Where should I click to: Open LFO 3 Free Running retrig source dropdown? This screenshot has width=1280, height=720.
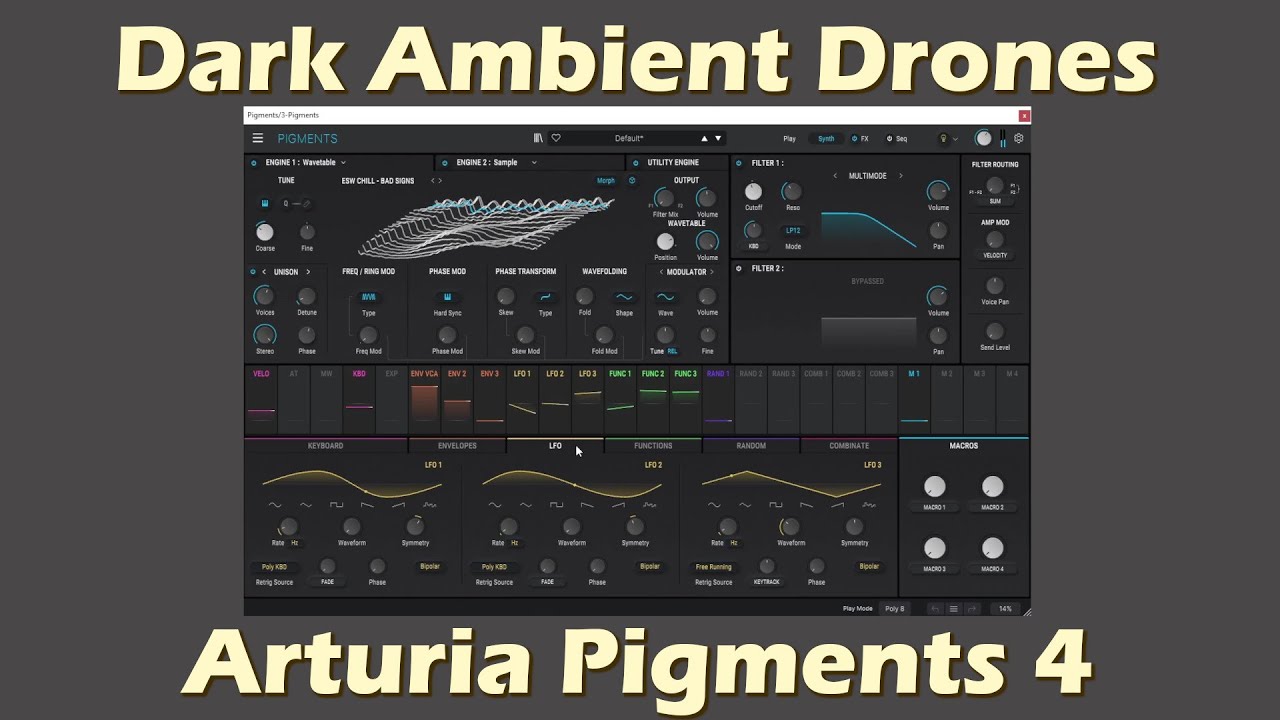(714, 567)
